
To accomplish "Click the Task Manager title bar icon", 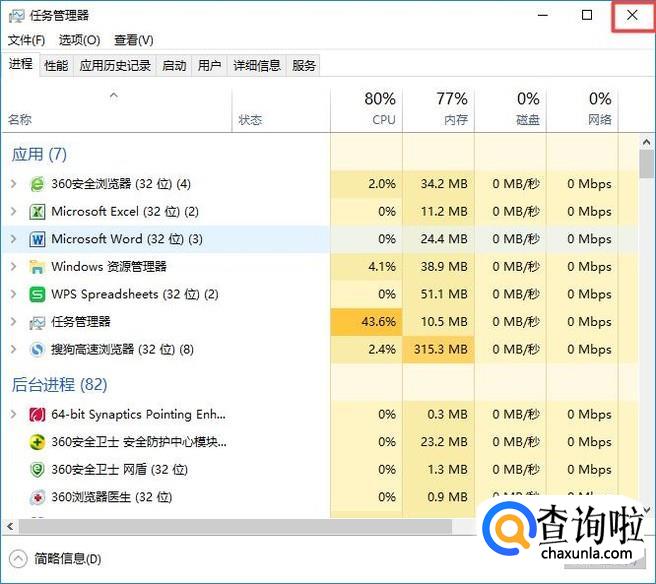I will coord(16,16).
